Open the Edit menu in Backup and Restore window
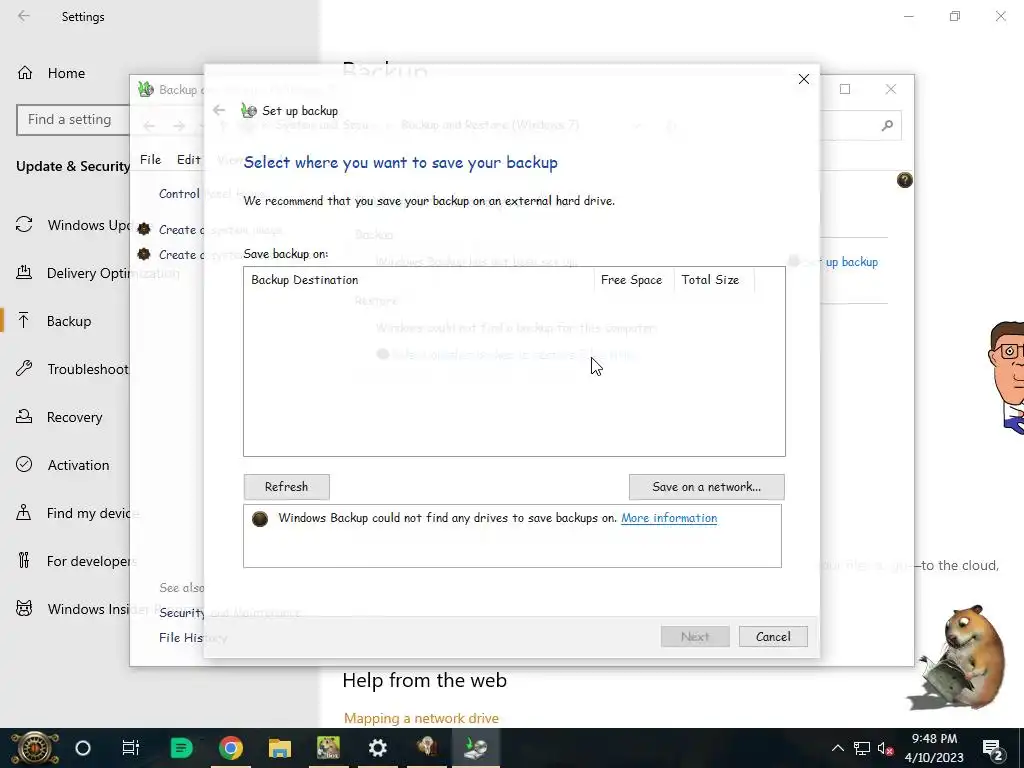 click(189, 159)
